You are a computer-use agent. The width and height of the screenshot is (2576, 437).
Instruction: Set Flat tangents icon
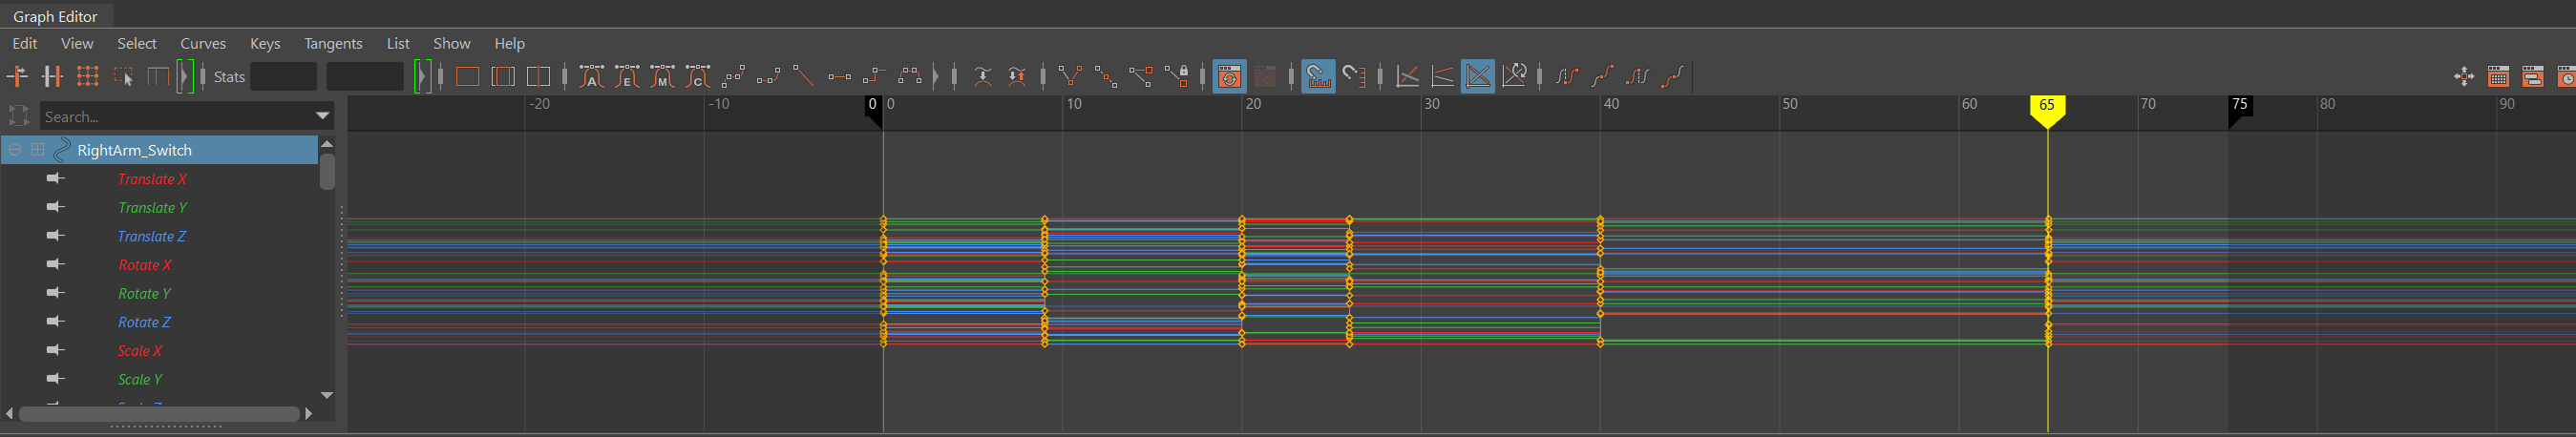tap(803, 76)
